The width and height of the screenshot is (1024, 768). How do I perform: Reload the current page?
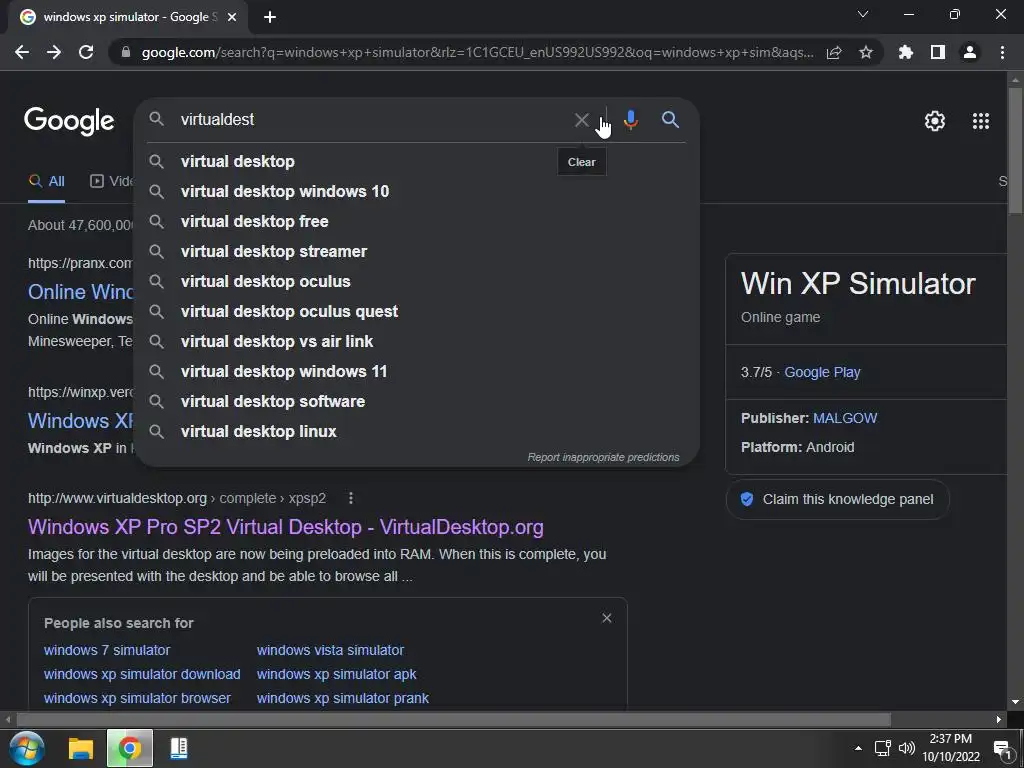tap(86, 52)
